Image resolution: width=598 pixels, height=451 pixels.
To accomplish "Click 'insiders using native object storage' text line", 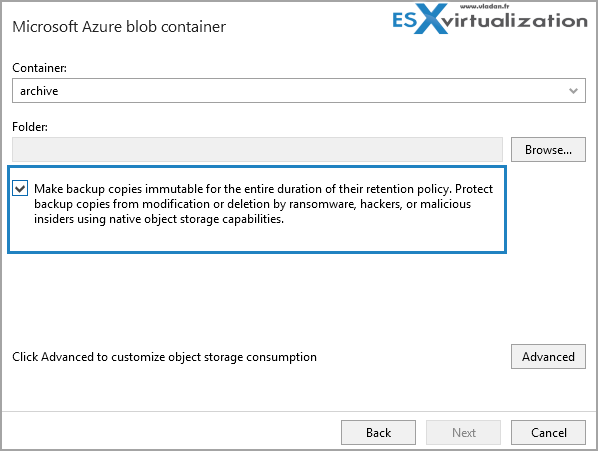I will (159, 219).
